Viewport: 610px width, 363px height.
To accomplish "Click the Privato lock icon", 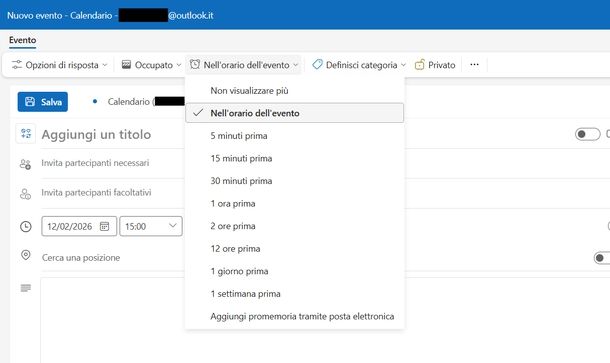I will (x=419, y=65).
